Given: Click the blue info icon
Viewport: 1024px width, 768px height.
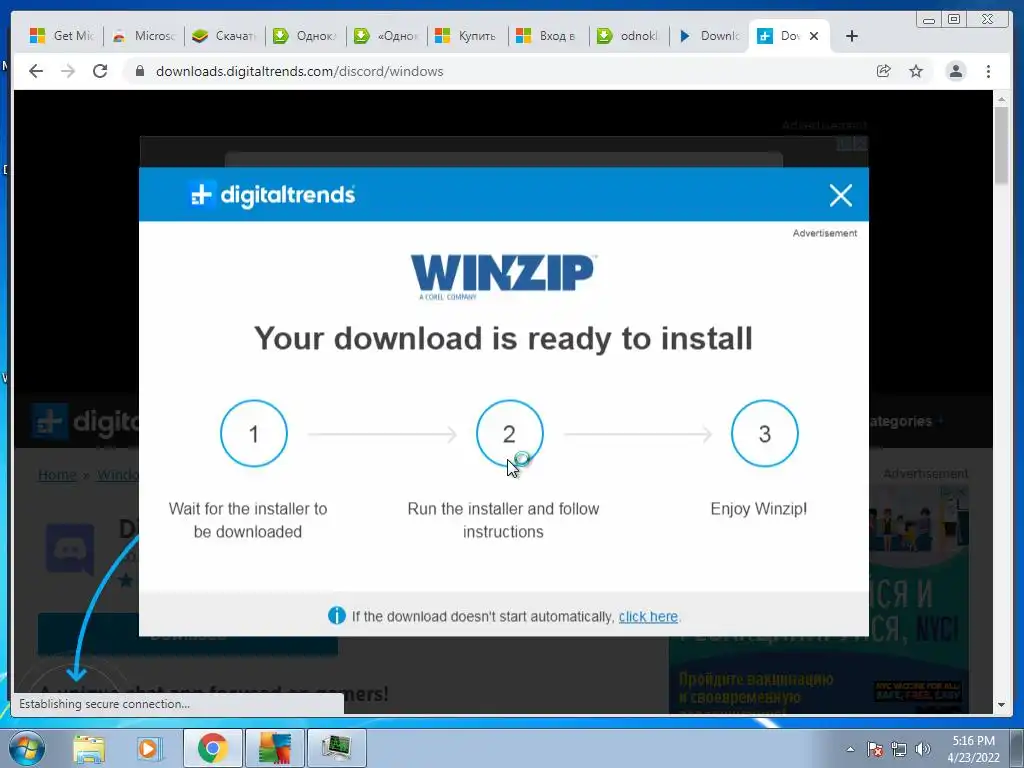Looking at the screenshot, I should tap(336, 616).
